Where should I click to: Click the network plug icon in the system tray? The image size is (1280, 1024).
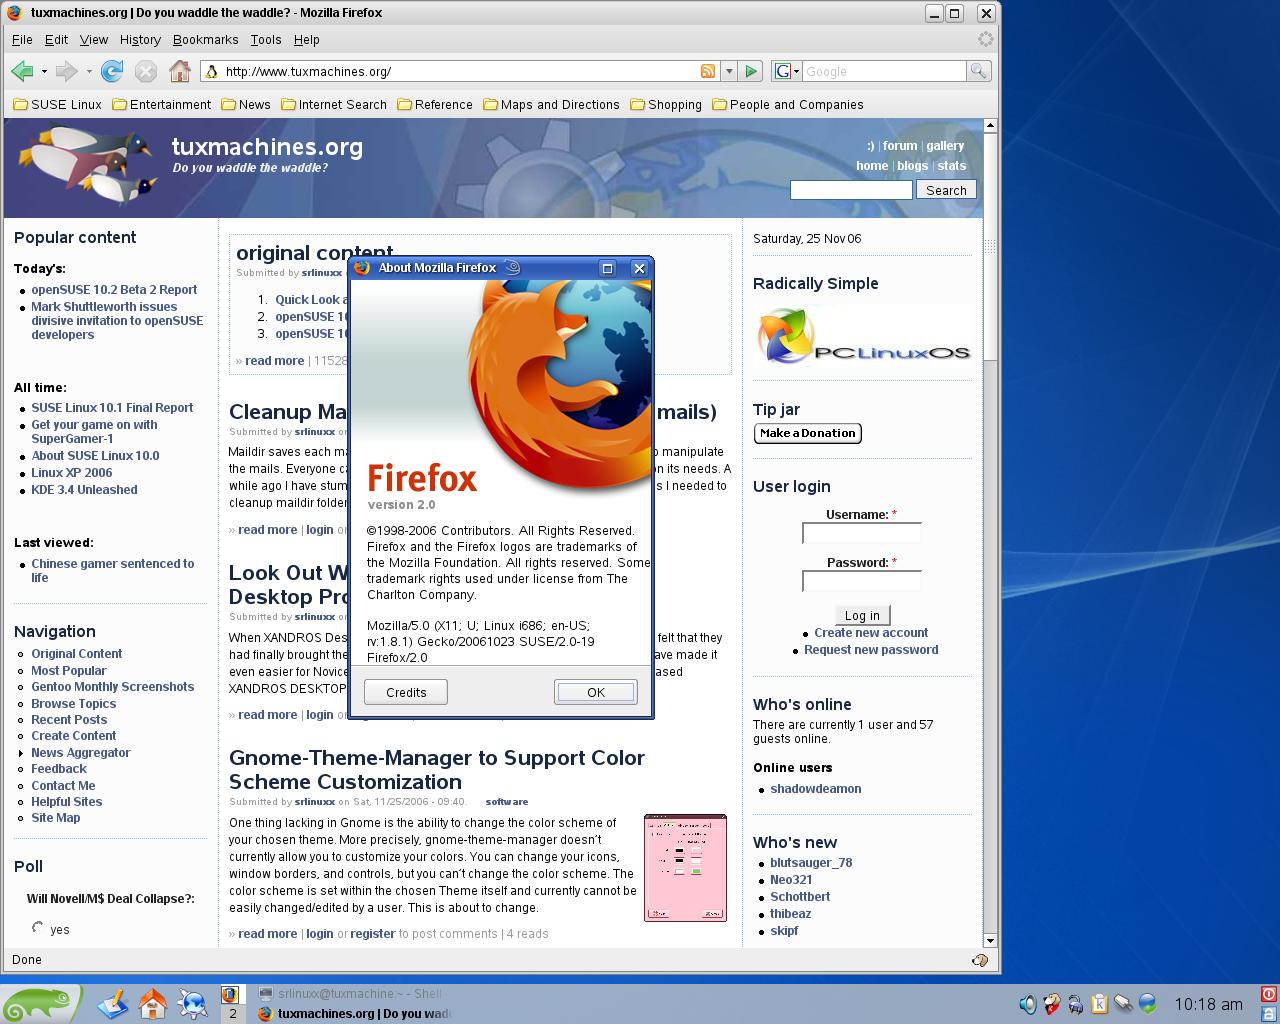[1123, 1003]
